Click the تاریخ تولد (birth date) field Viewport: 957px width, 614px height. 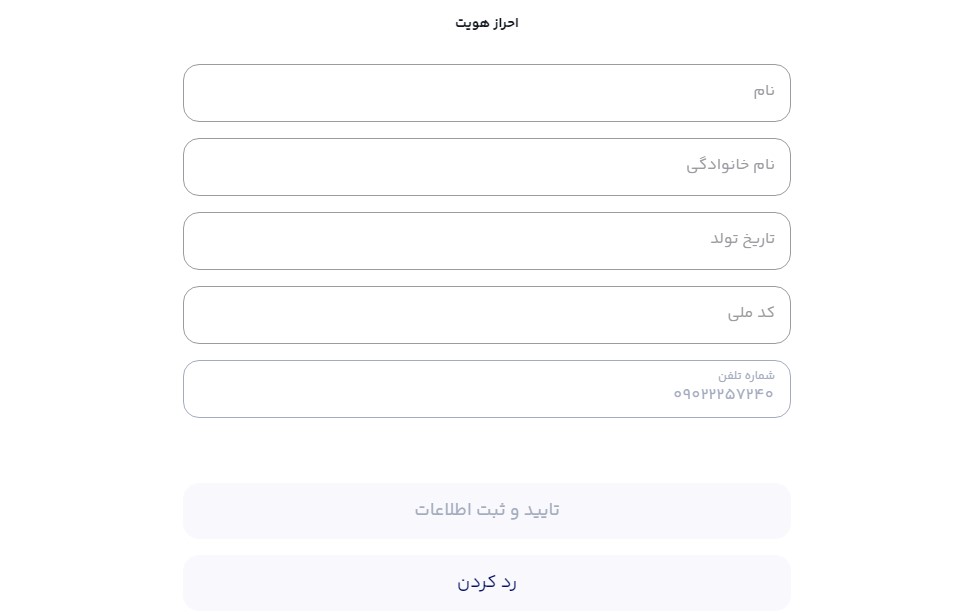(487, 241)
